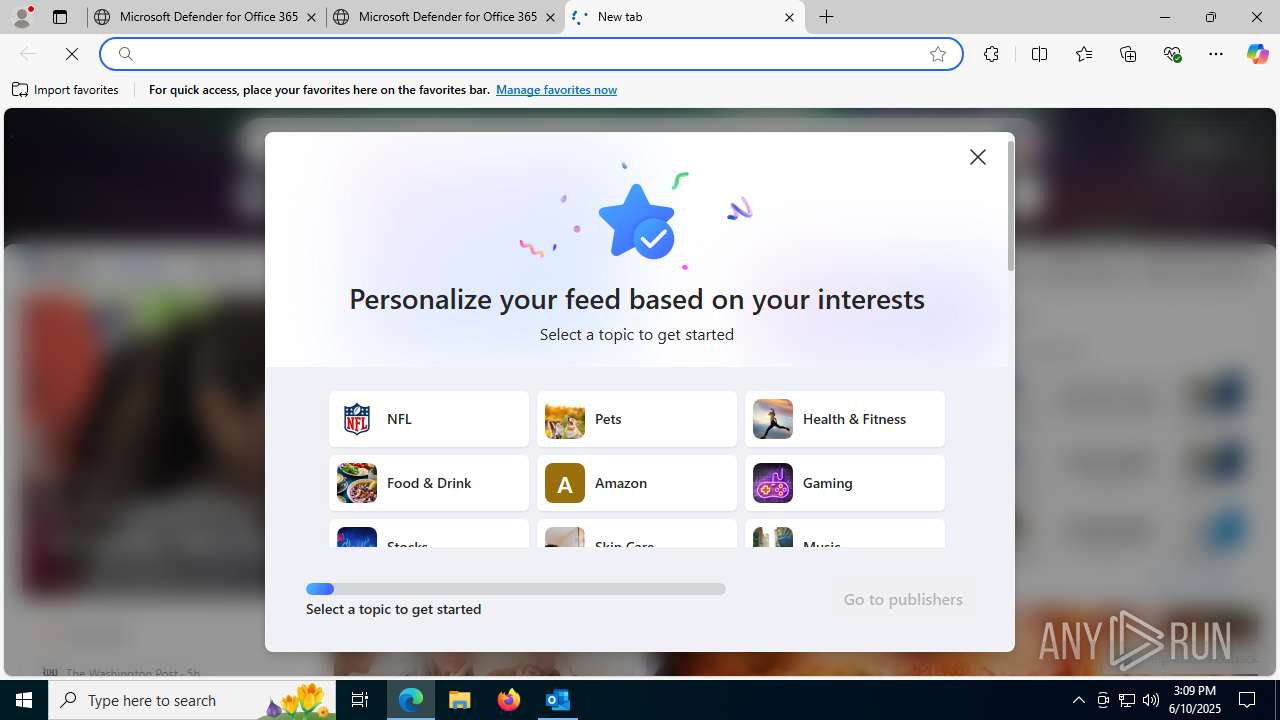Select the Music topic
The image size is (1280, 720).
pos(845,534)
